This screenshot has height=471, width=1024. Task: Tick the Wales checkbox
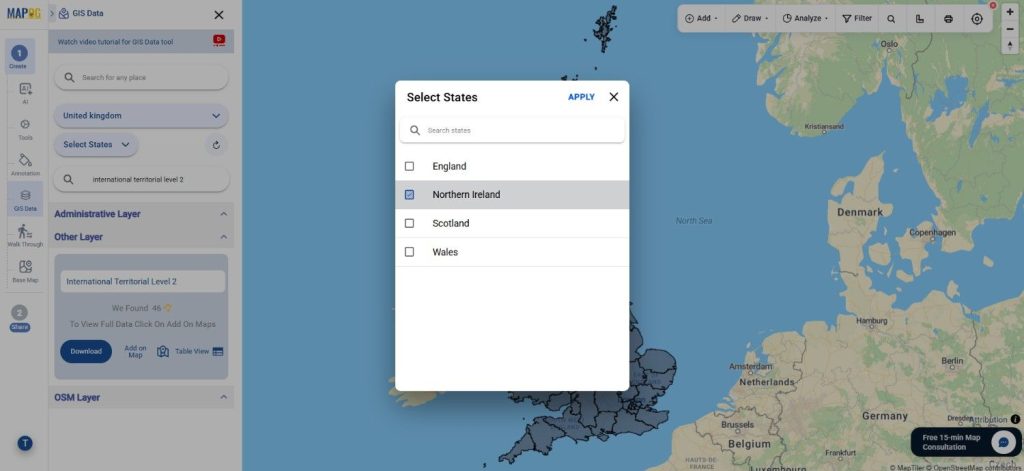[409, 252]
